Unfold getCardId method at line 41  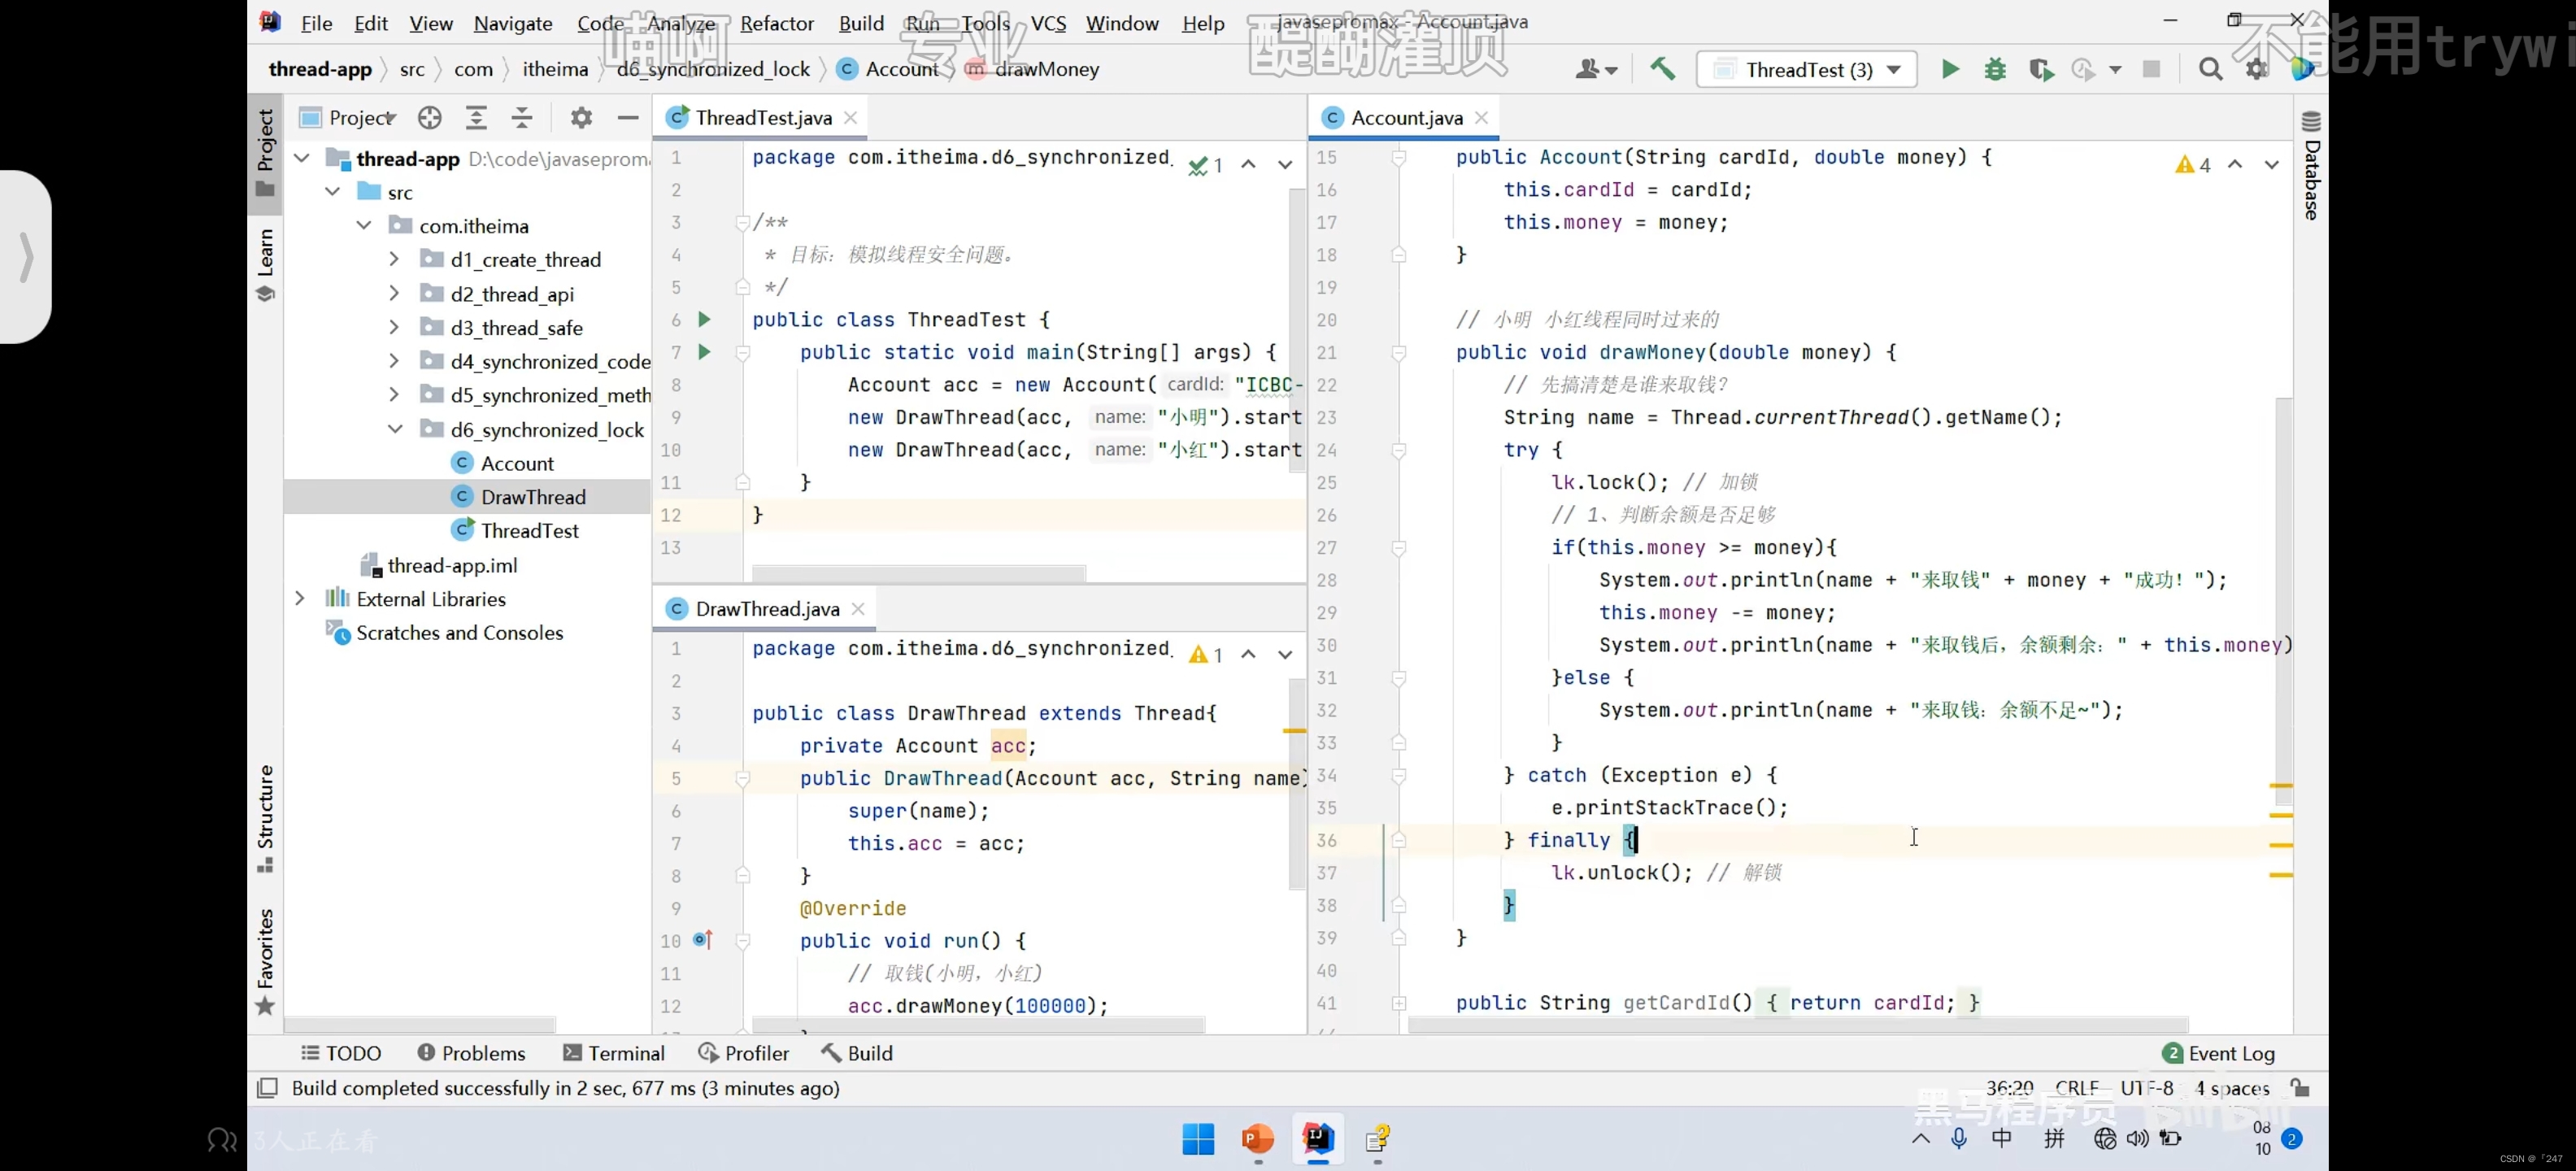pyautogui.click(x=1399, y=1002)
